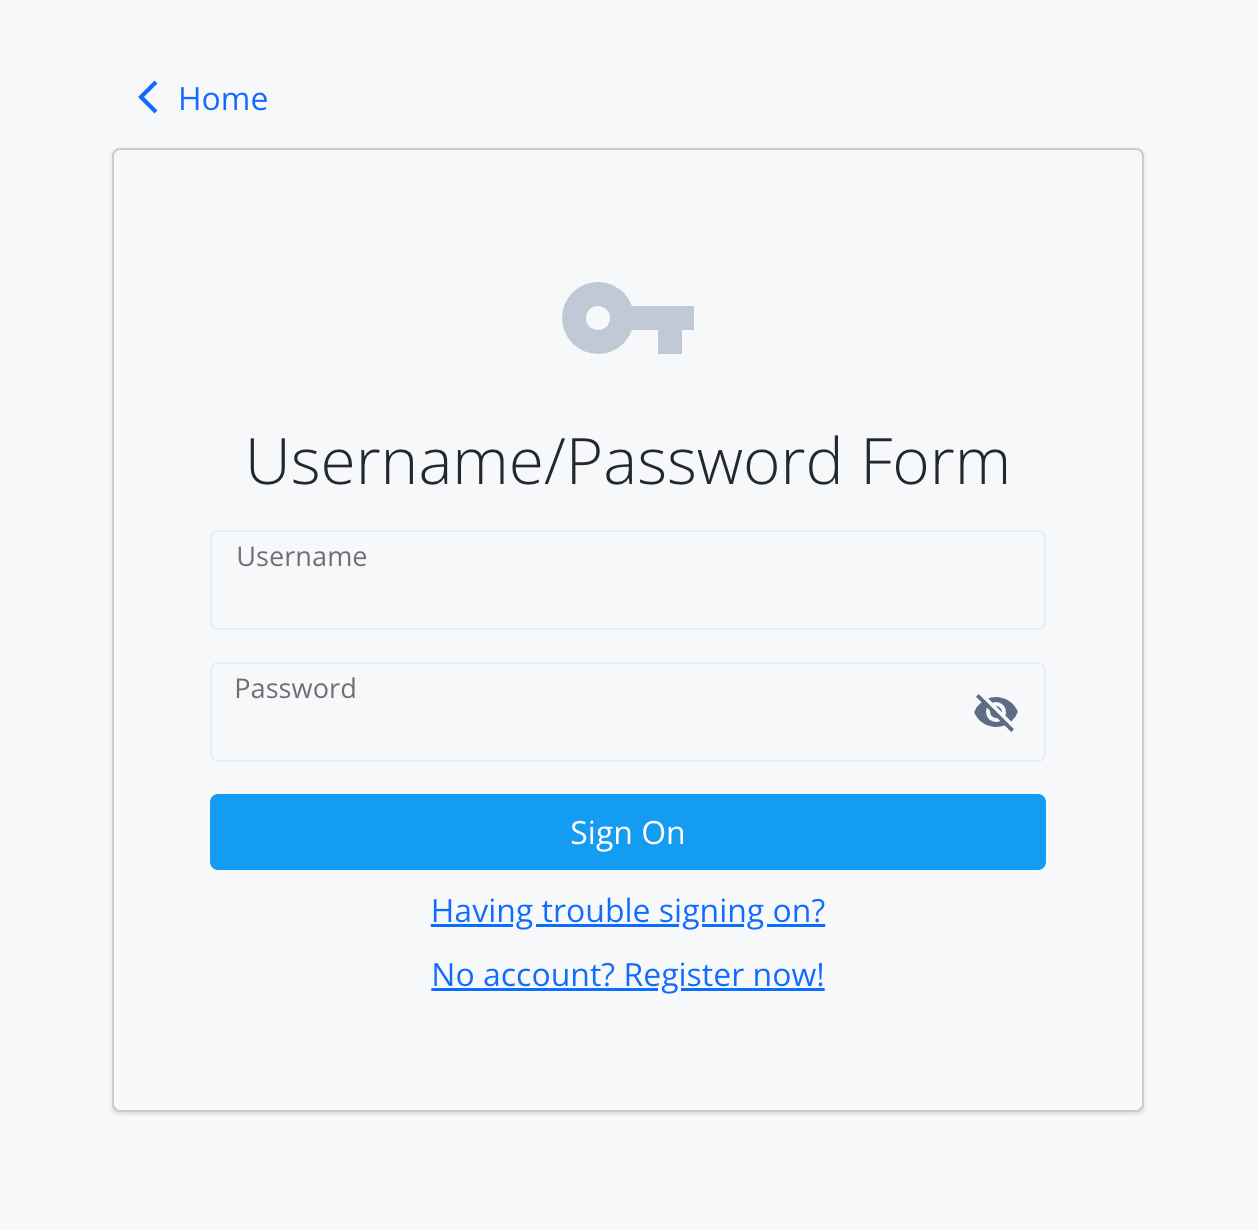This screenshot has height=1230, width=1258.
Task: Open the 'Having trouble signing on?' link
Action: [628, 911]
